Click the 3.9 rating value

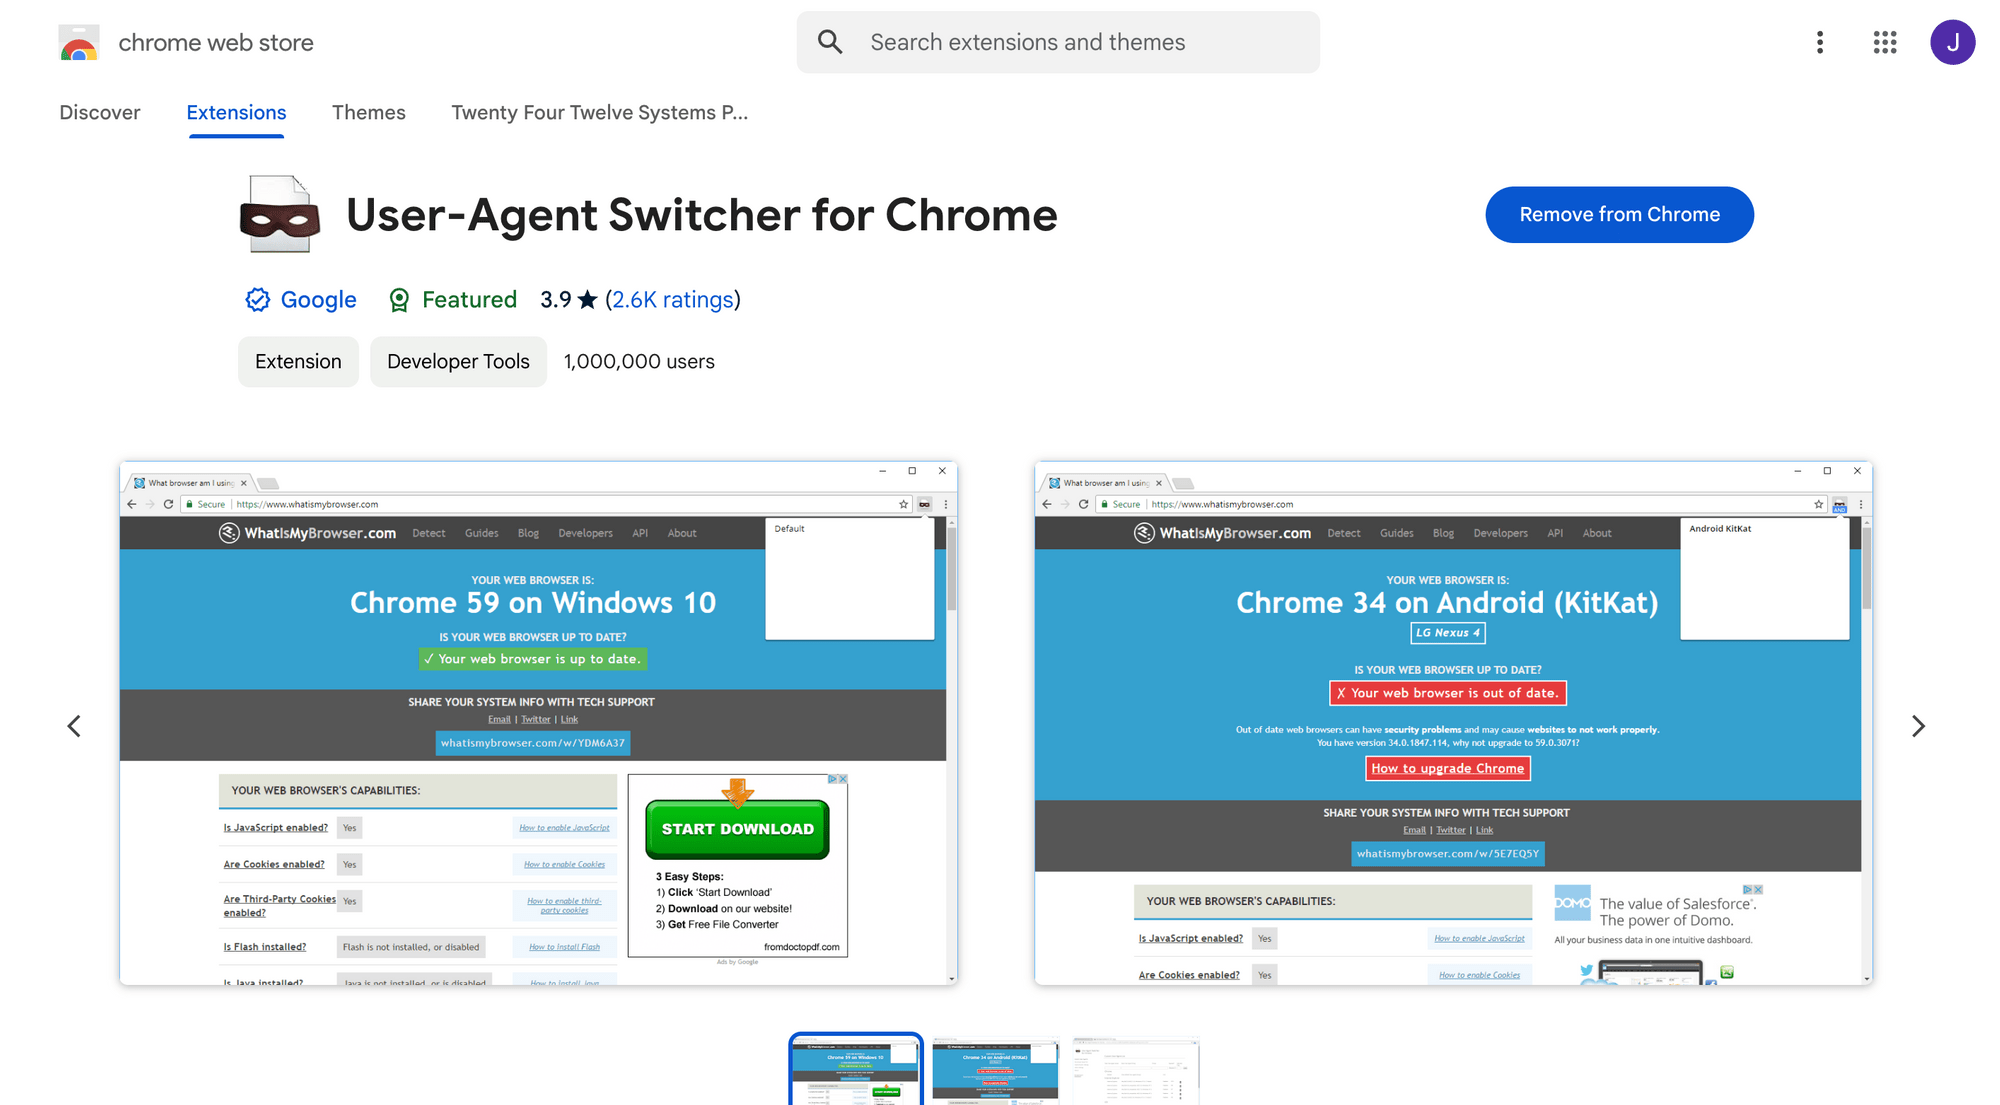556,299
